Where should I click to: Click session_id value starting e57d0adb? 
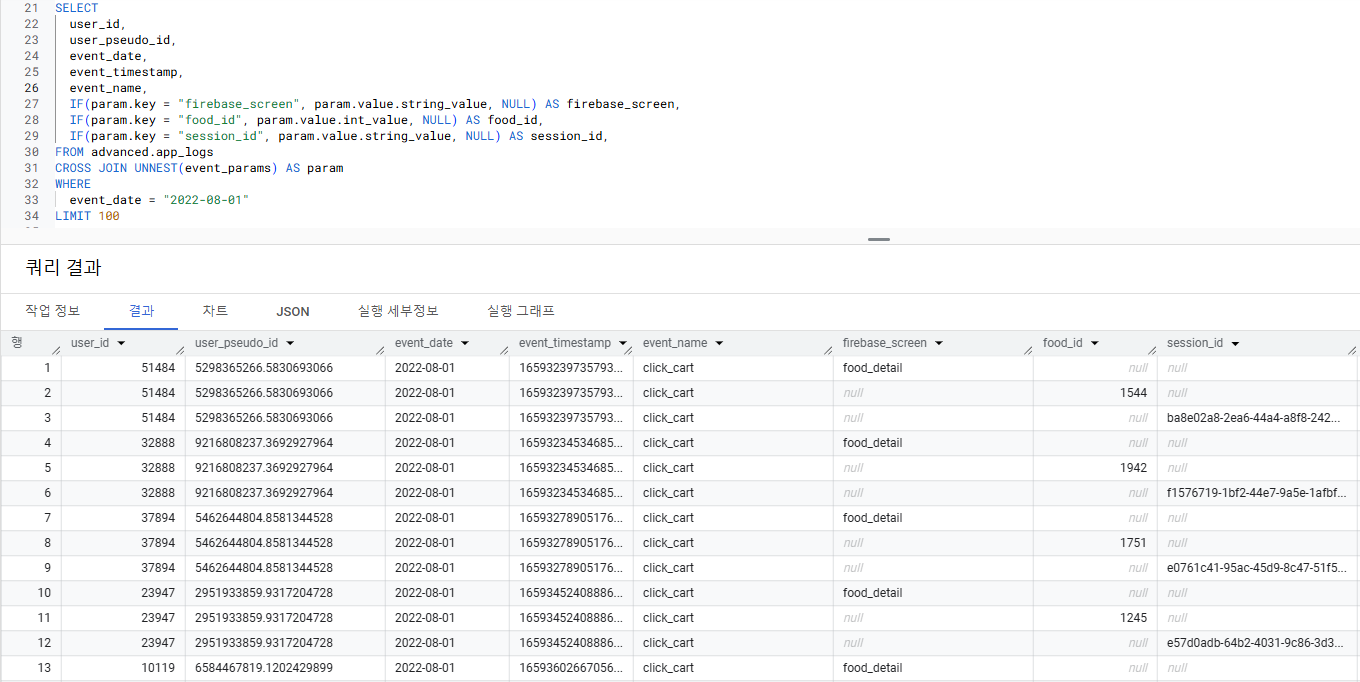tap(1257, 643)
